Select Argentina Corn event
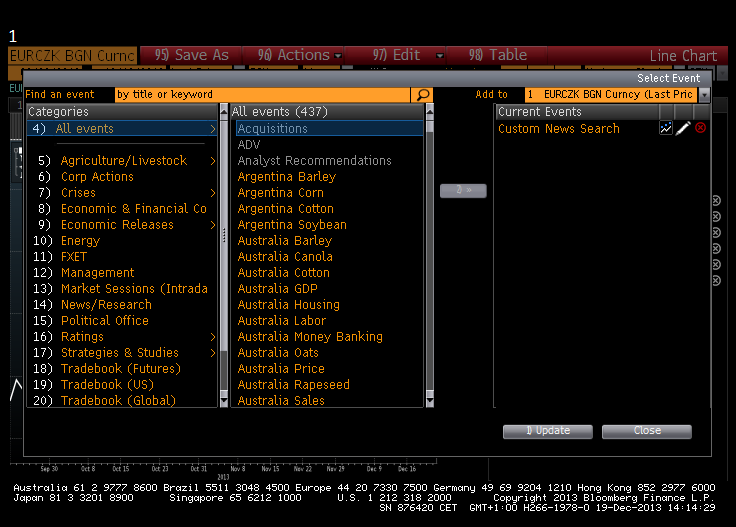 [x=281, y=193]
